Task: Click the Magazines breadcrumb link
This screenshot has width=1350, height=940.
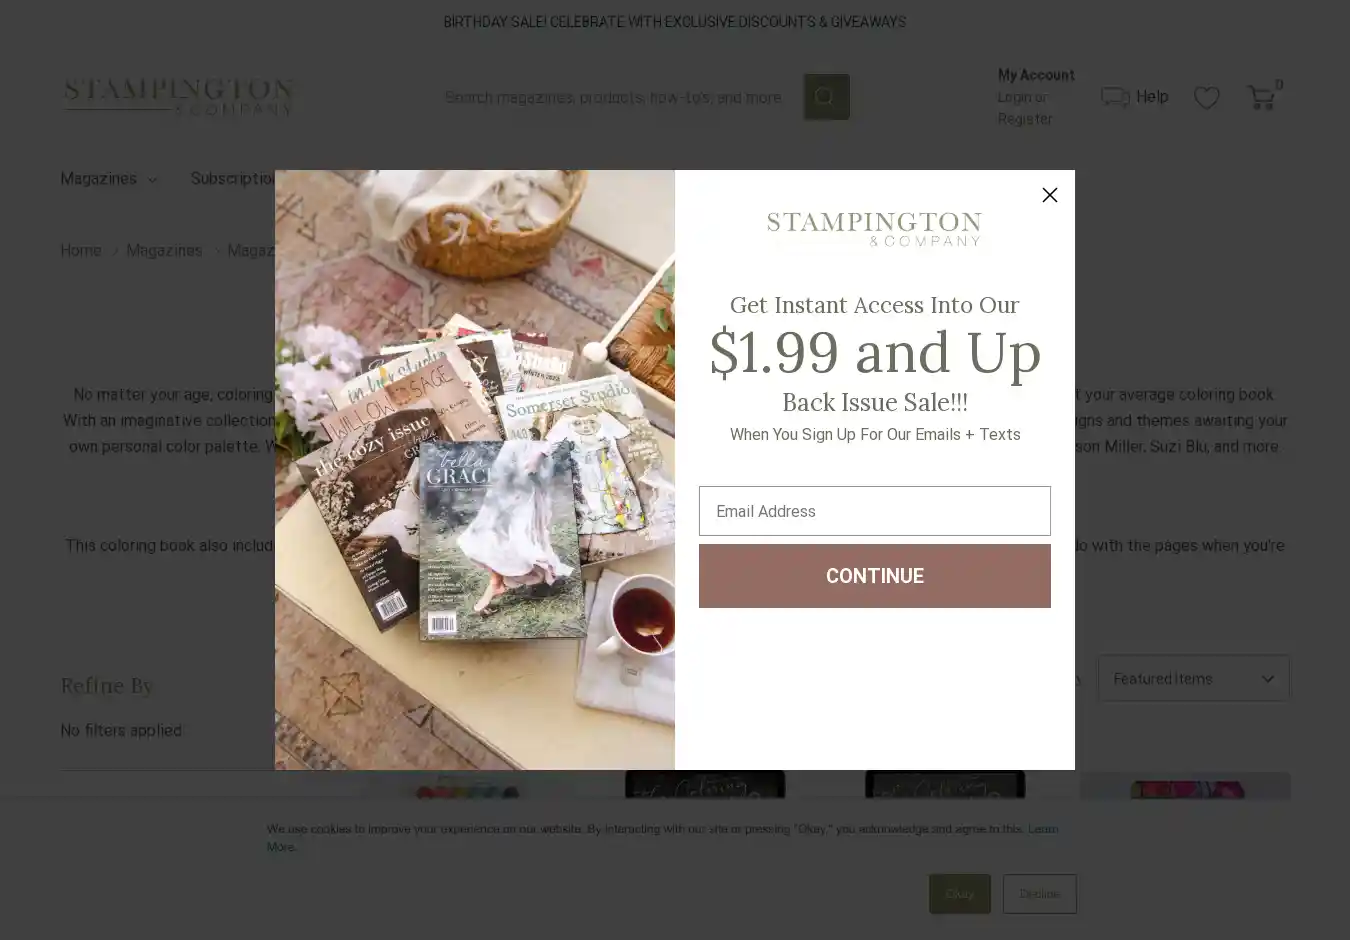Action: [x=164, y=250]
